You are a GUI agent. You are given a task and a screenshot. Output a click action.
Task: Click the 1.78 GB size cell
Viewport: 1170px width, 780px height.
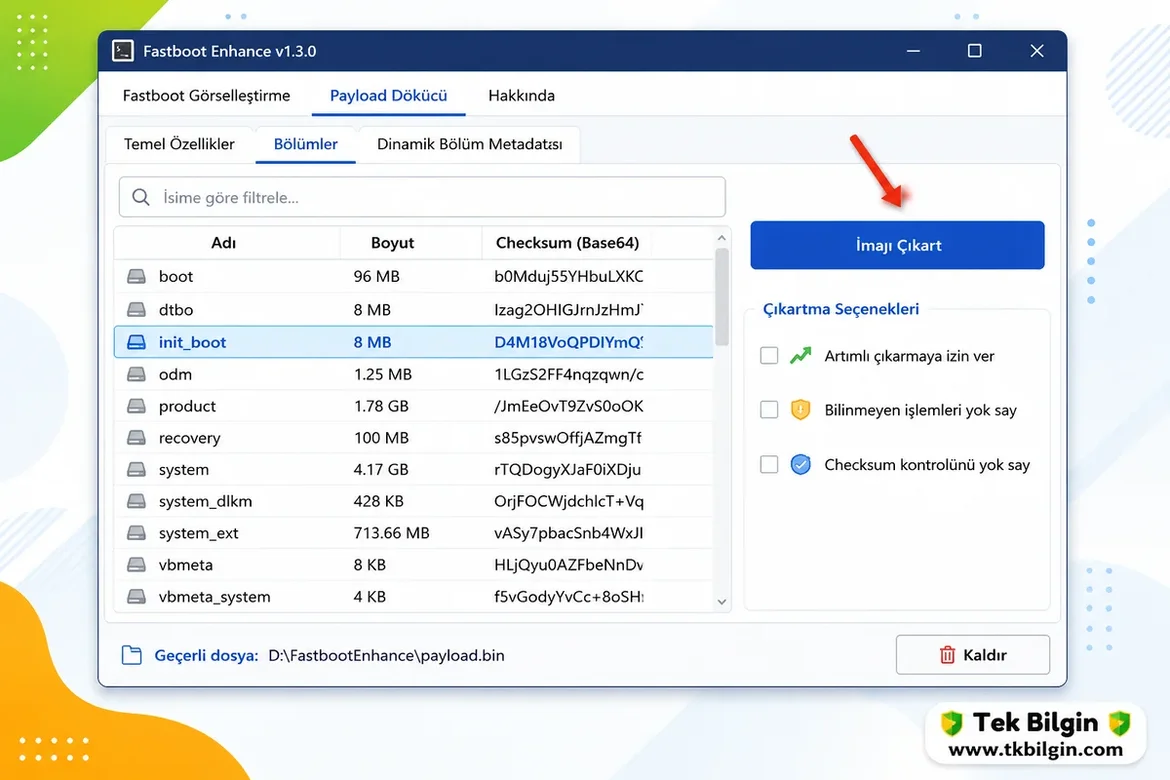pyautogui.click(x=381, y=406)
